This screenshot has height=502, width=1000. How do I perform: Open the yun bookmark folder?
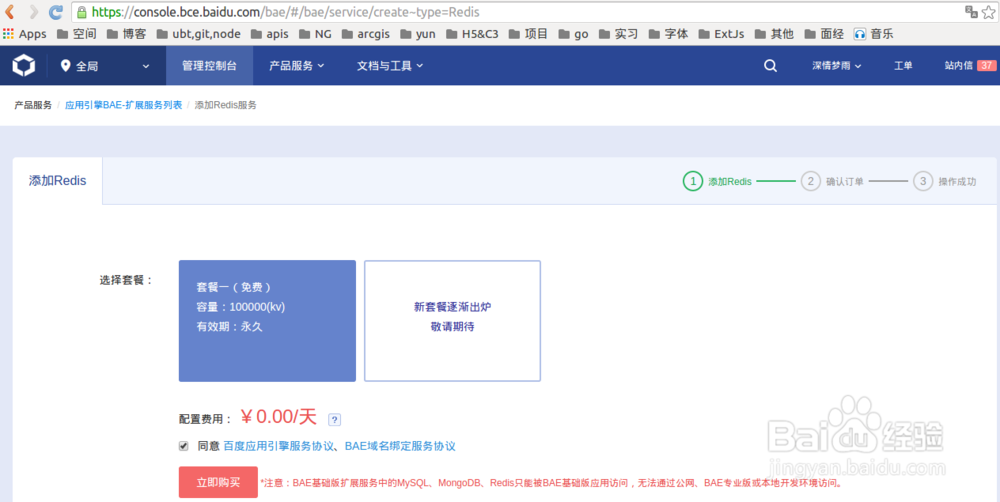[418, 34]
